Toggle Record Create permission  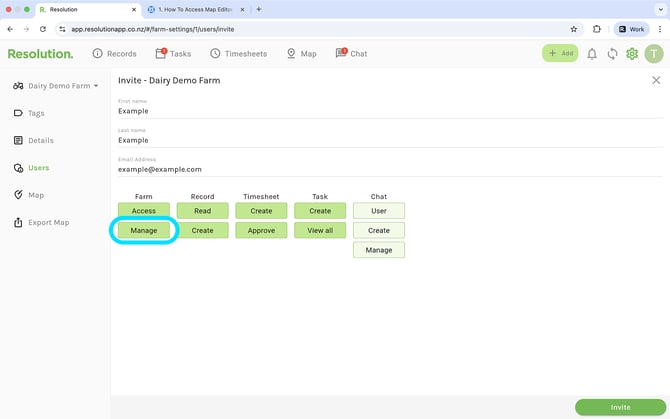click(x=203, y=230)
